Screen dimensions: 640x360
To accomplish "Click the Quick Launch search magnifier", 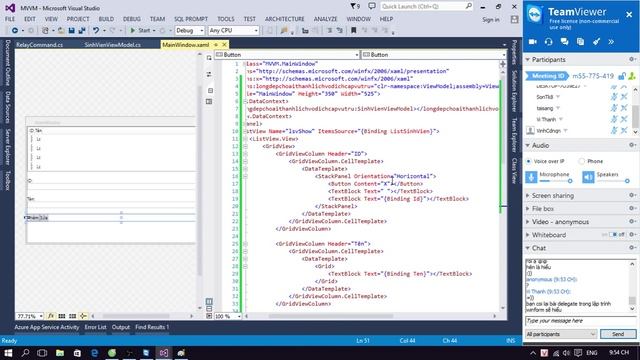I will tap(469, 6).
